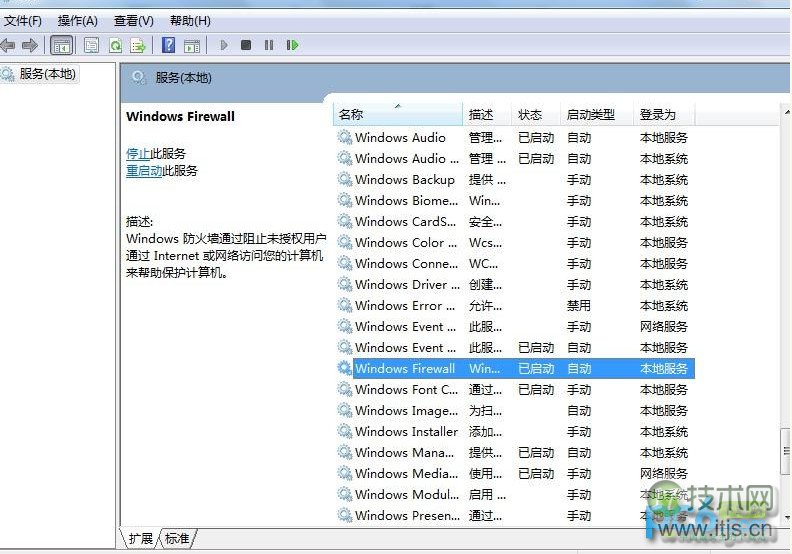Select the Windows Audio service name

pos(400,137)
